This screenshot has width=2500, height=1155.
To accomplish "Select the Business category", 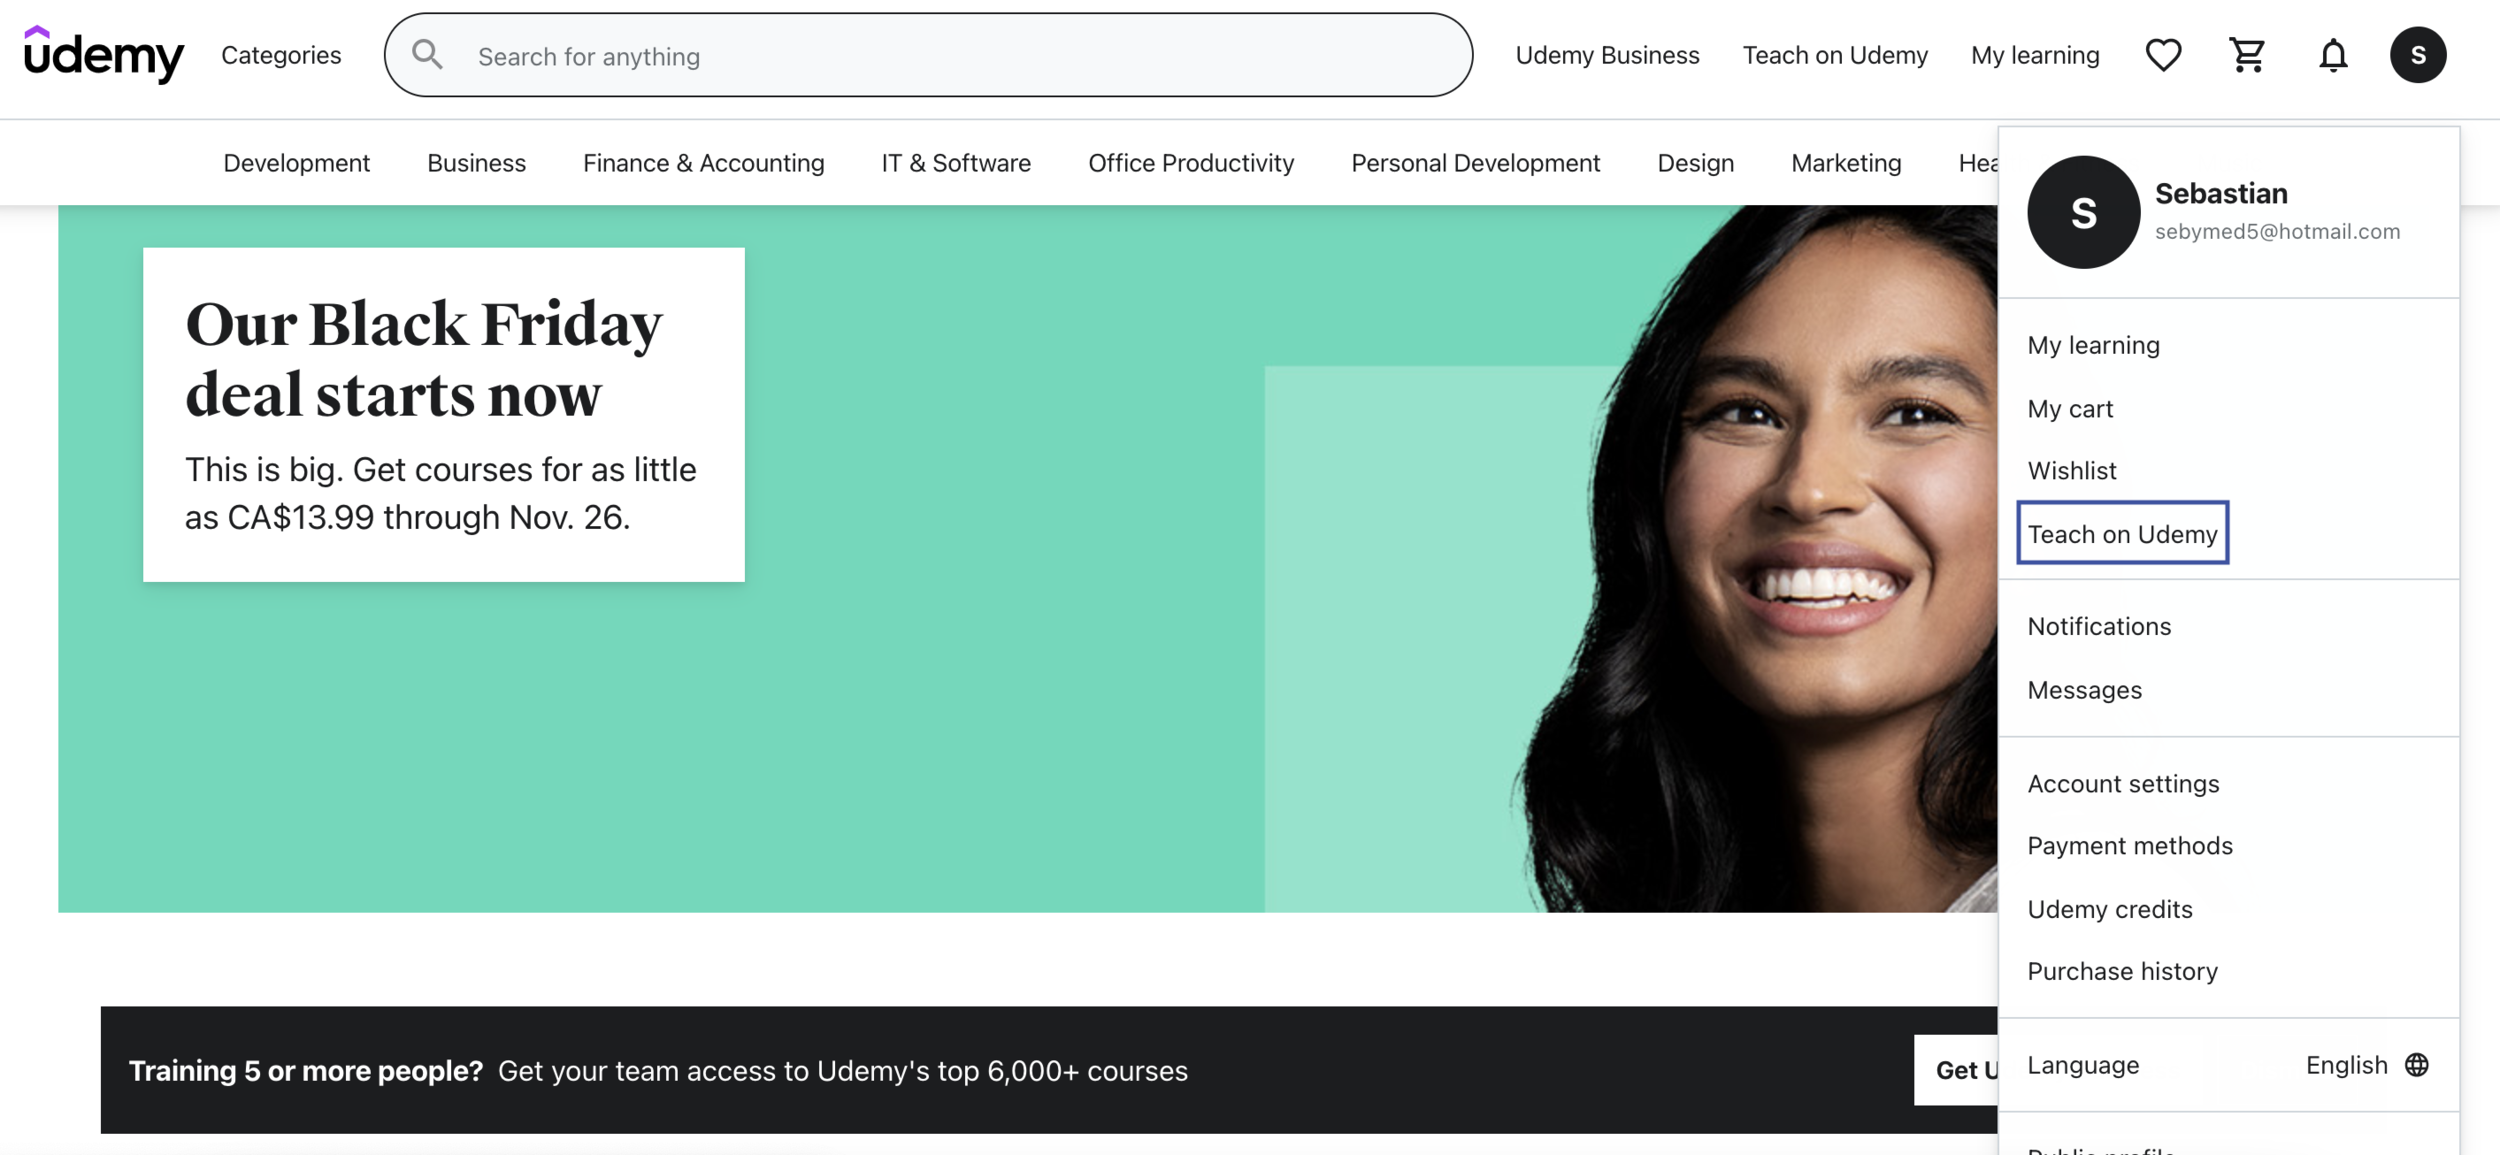I will pos(476,163).
